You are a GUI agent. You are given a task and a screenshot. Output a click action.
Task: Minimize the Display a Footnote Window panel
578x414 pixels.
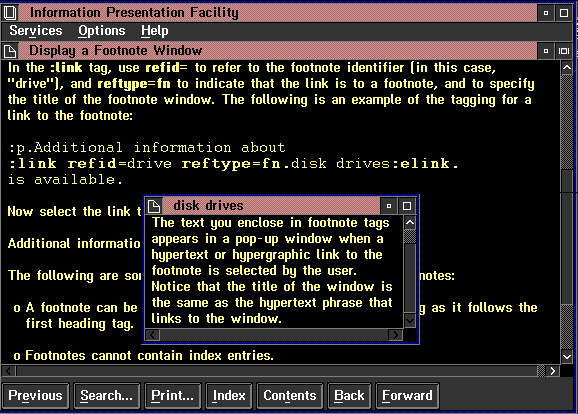tap(546, 51)
